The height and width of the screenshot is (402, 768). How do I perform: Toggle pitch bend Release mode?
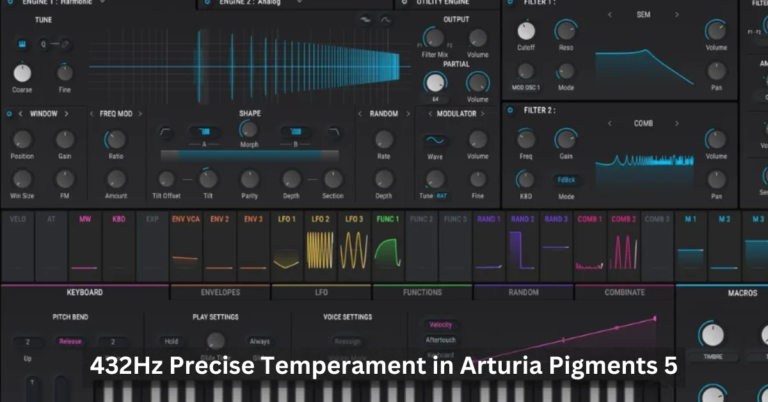click(x=70, y=341)
